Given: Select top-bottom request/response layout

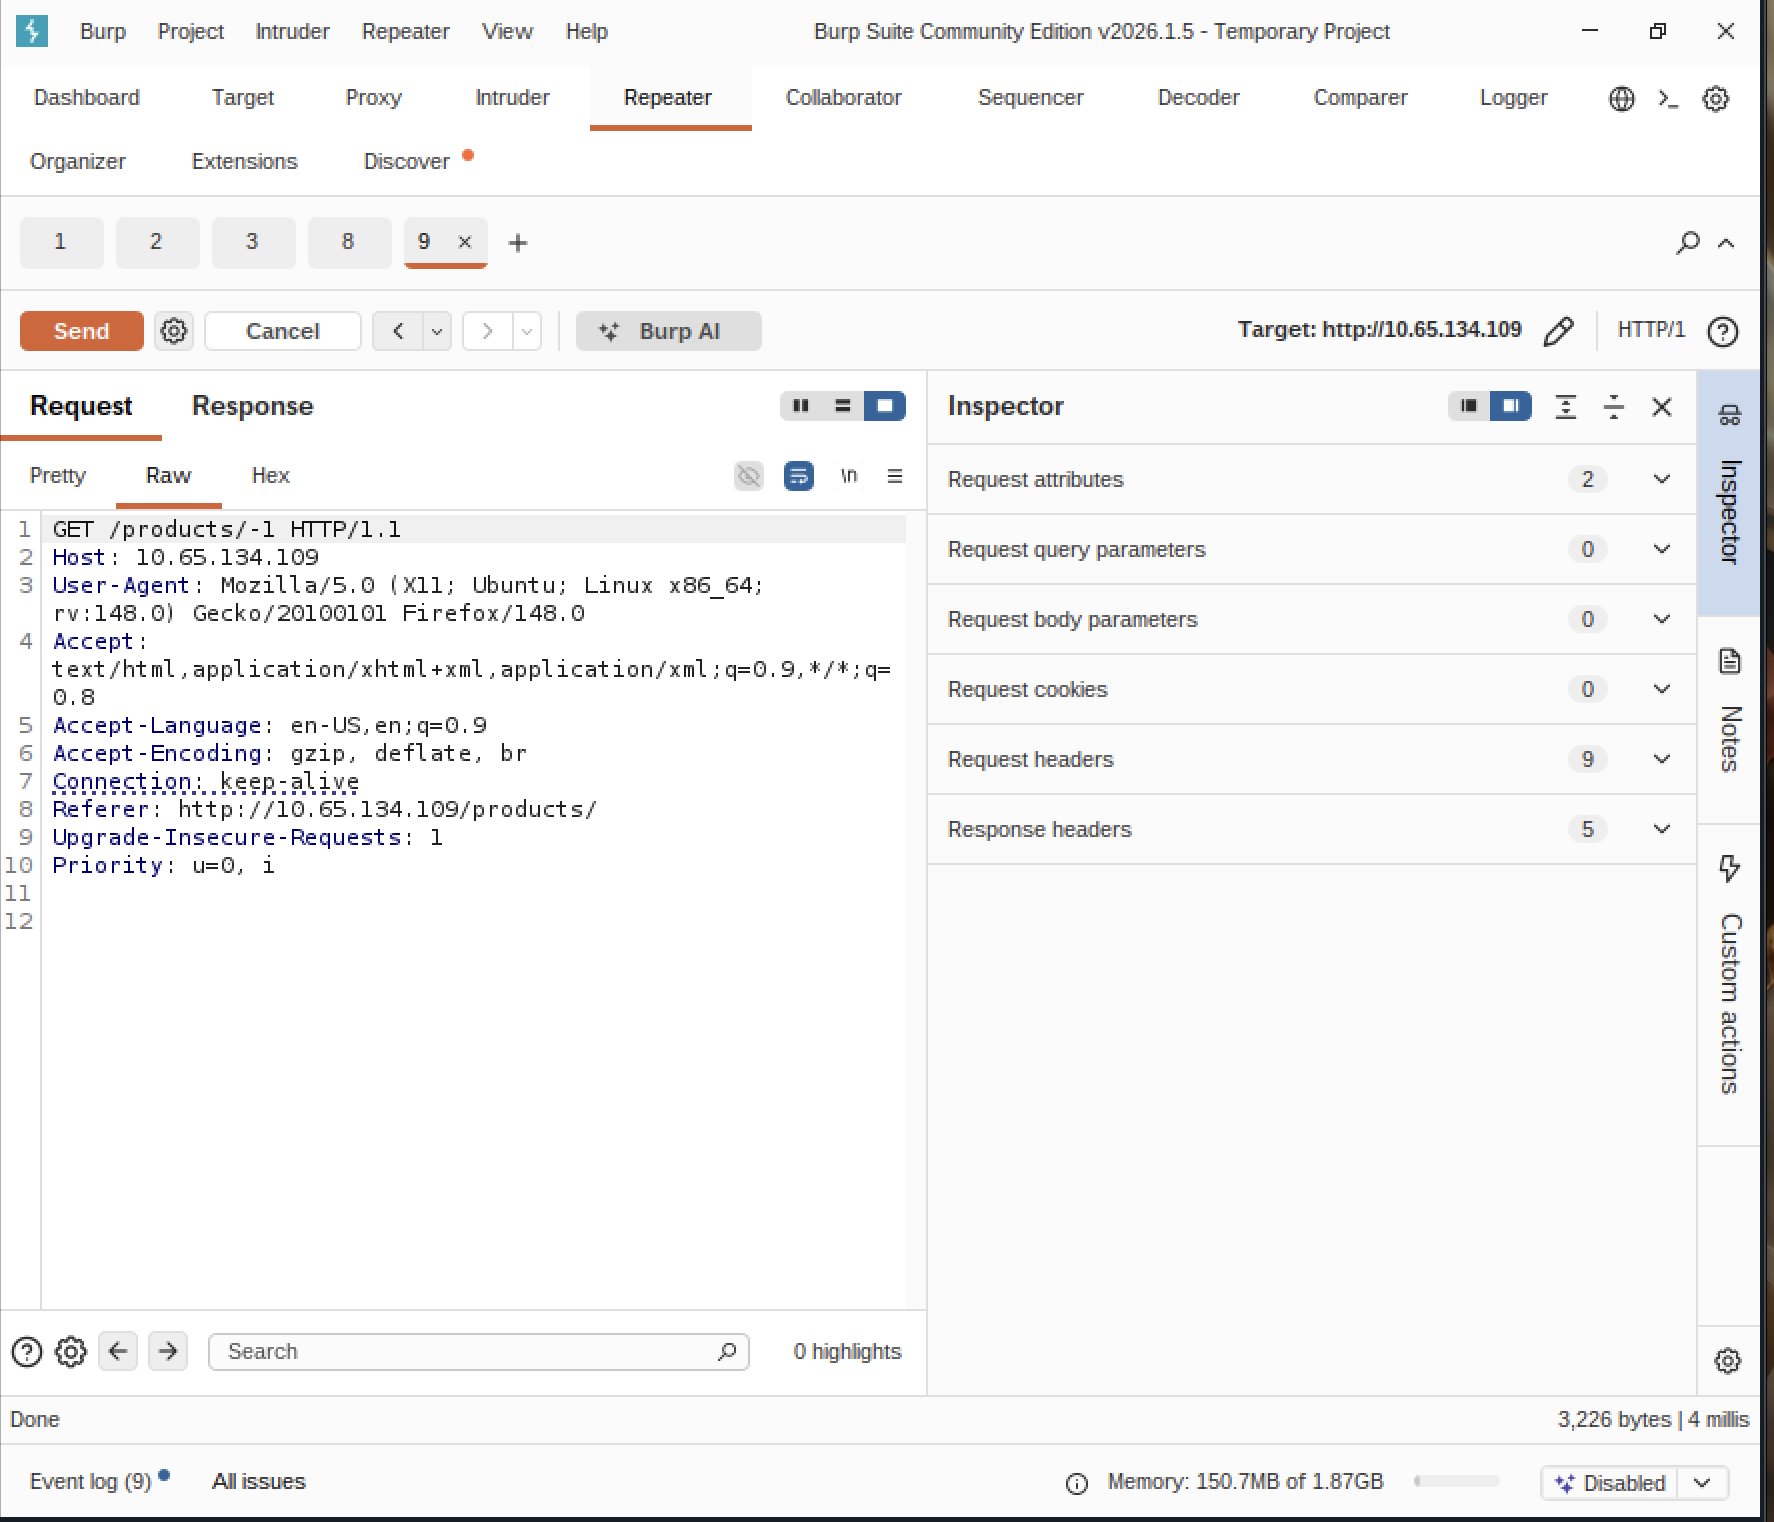Looking at the screenshot, I should click(x=843, y=406).
